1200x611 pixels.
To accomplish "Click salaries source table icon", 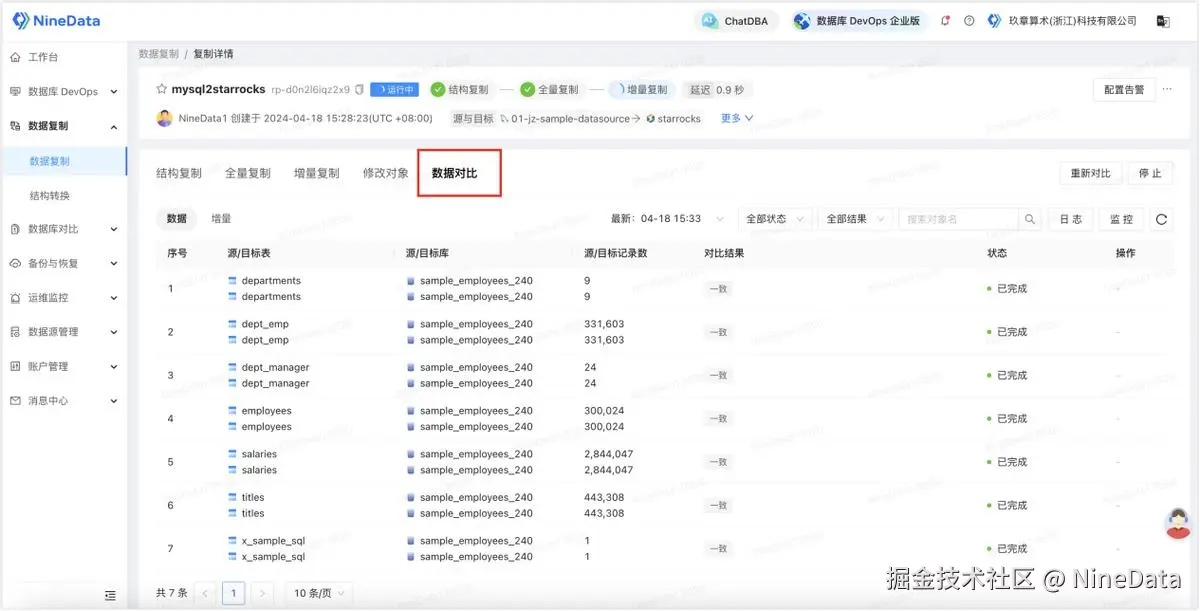I will 233,454.
